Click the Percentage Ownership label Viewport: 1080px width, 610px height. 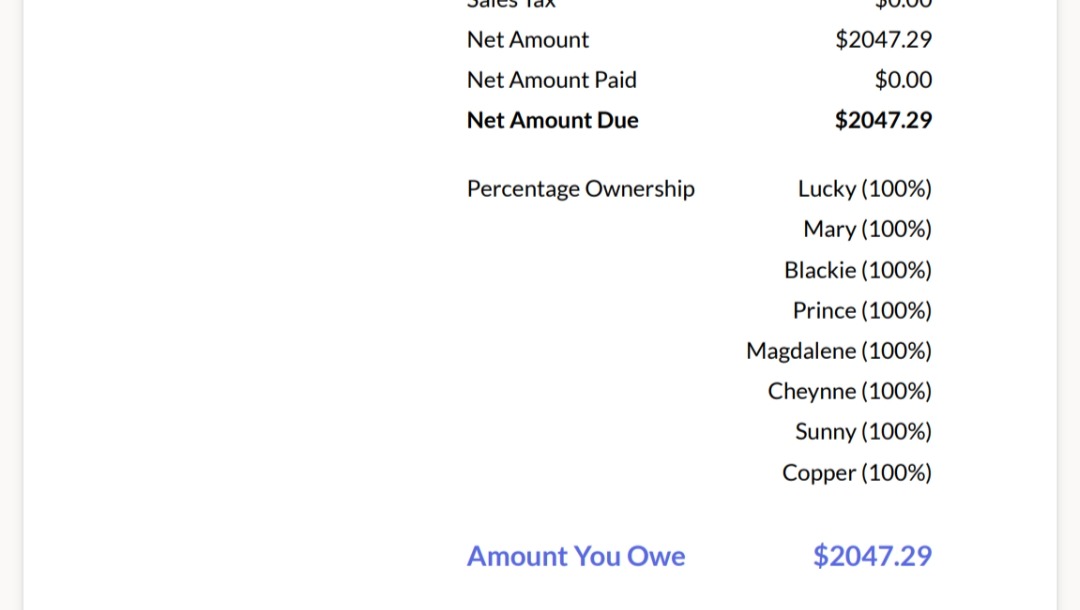click(x=581, y=189)
